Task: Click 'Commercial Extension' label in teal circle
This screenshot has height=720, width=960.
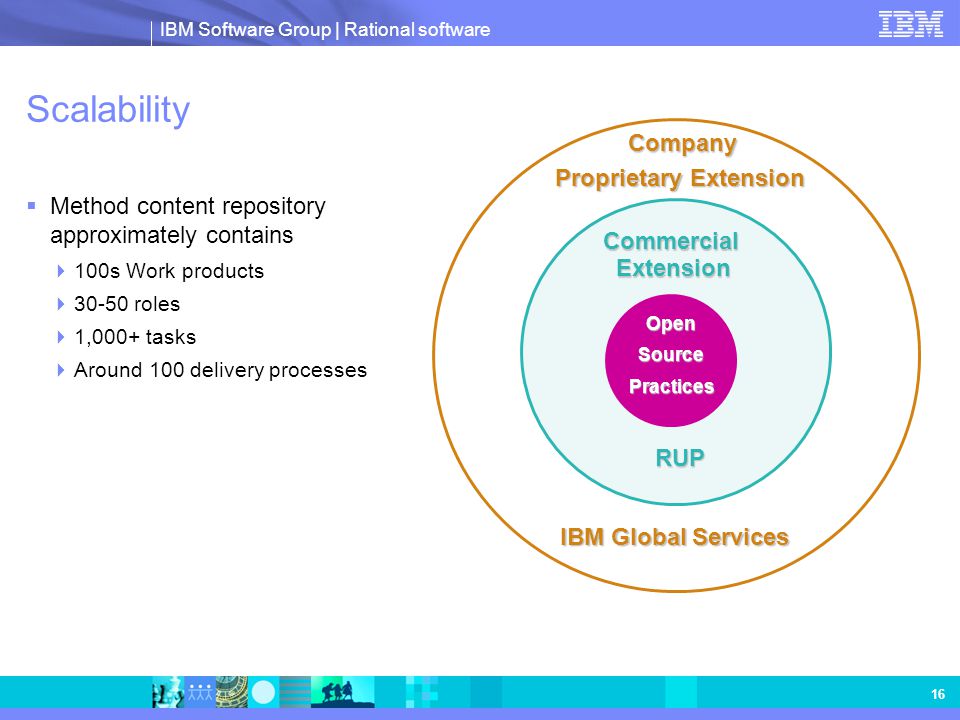Action: click(x=672, y=255)
